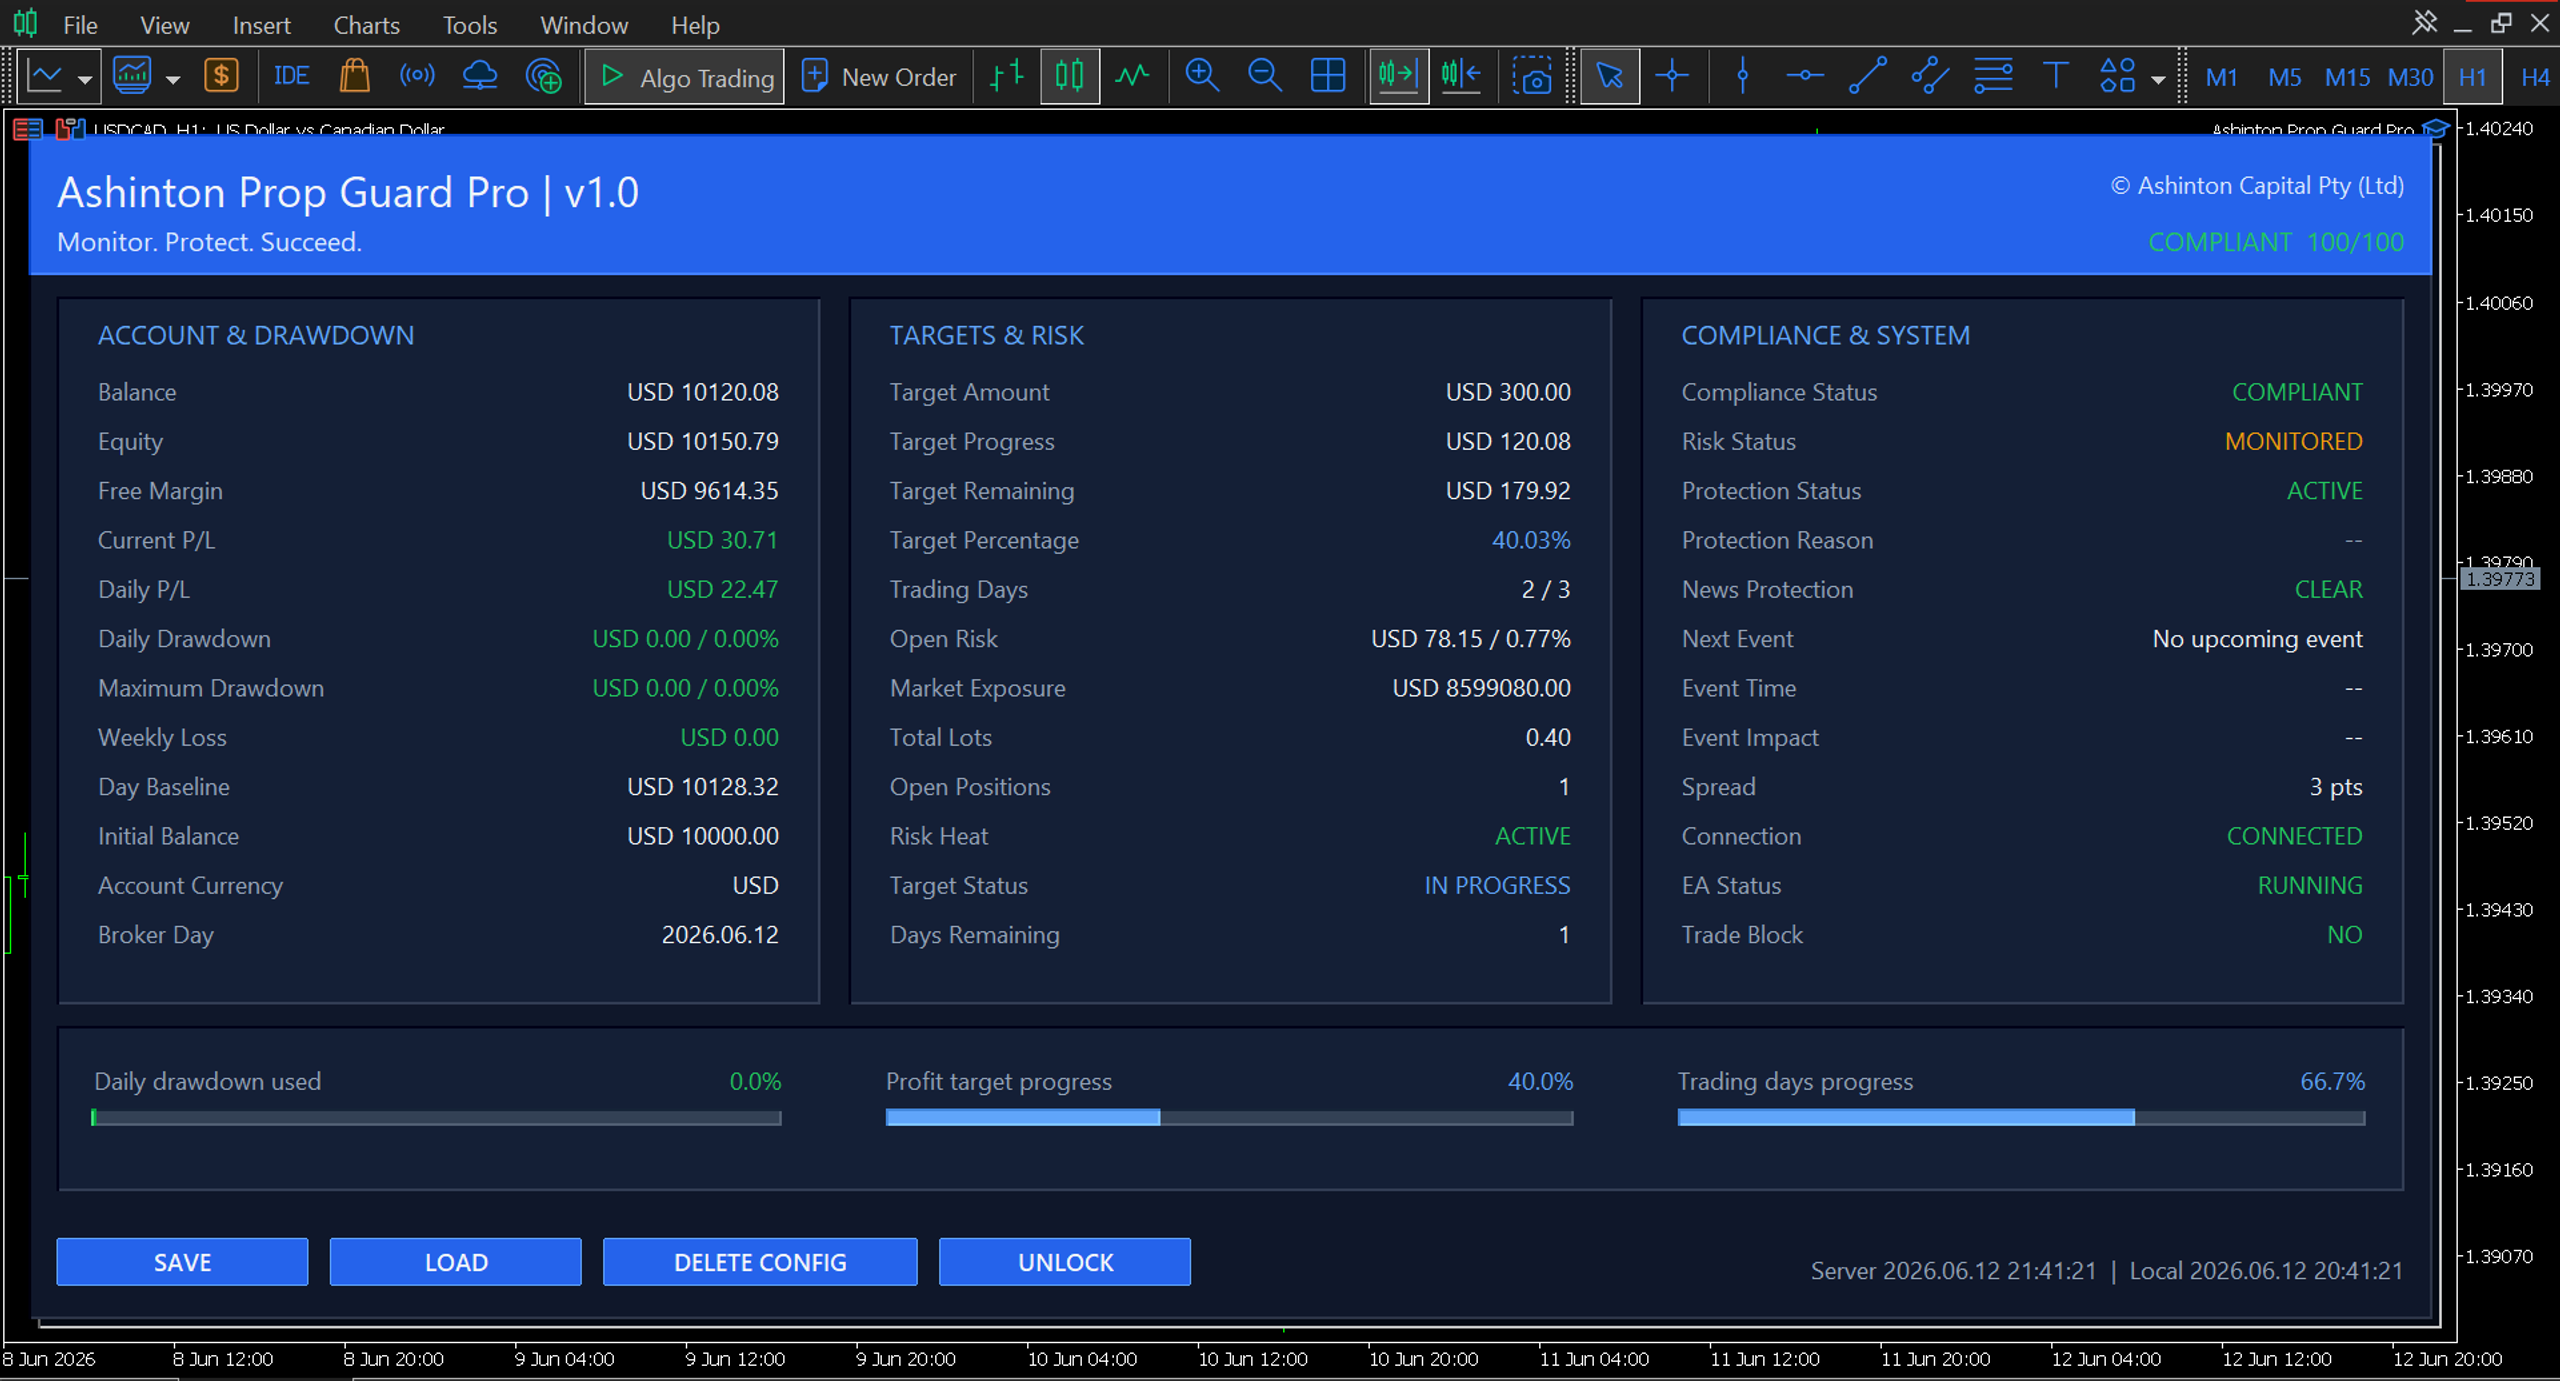Click the 1.39773 current price label
Screen dimensions: 2560x1381
click(x=2500, y=579)
